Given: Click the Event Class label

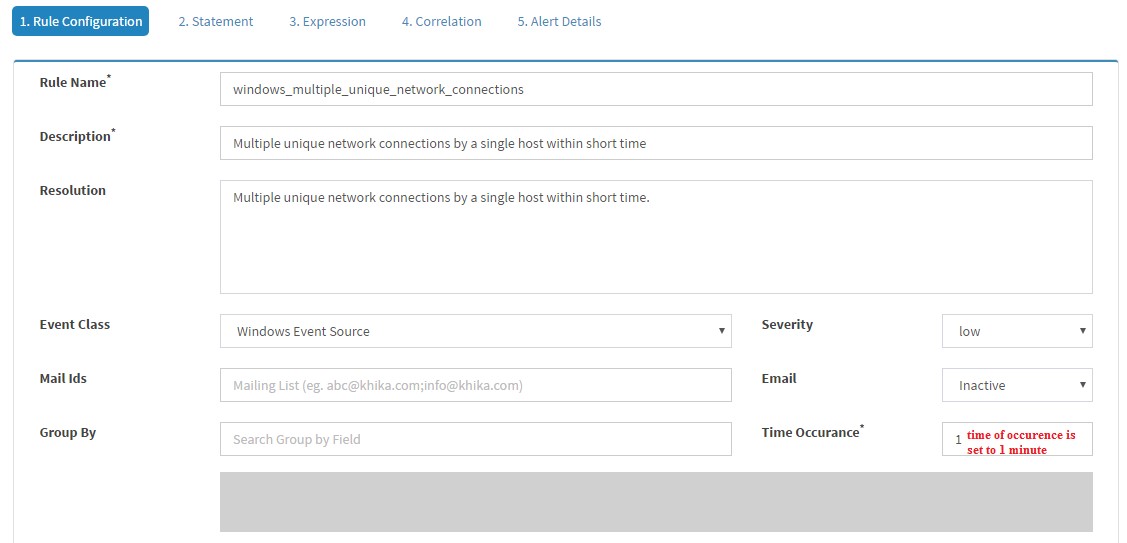Looking at the screenshot, I should point(75,324).
